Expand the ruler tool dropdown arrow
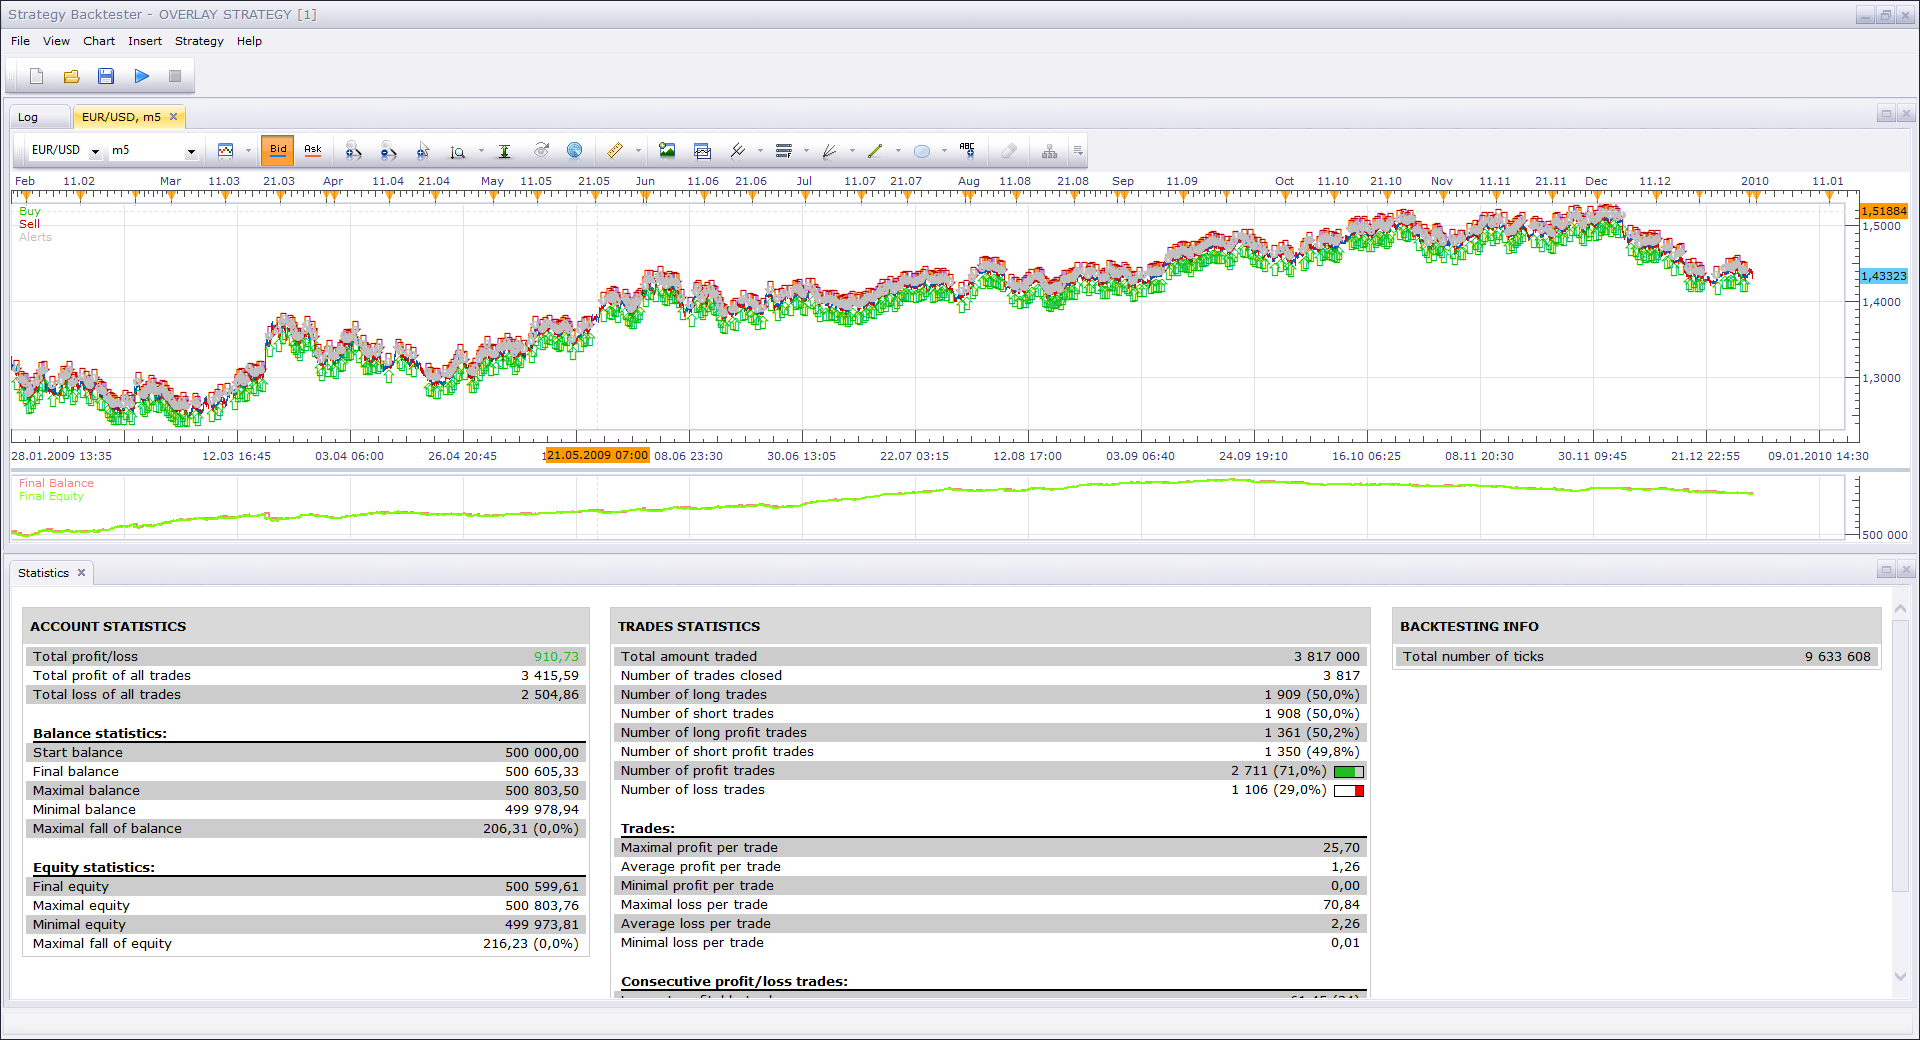The height and width of the screenshot is (1040, 1920). coord(638,151)
